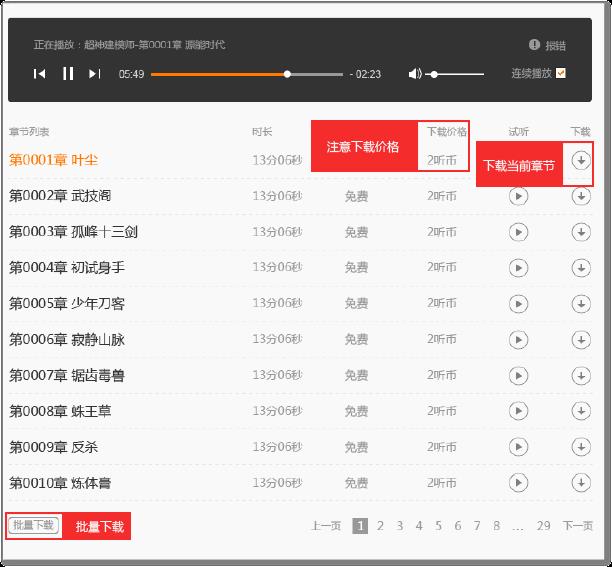Preview play 第0006章 寂静山脉
The width and height of the screenshot is (612, 567).
coord(518,339)
